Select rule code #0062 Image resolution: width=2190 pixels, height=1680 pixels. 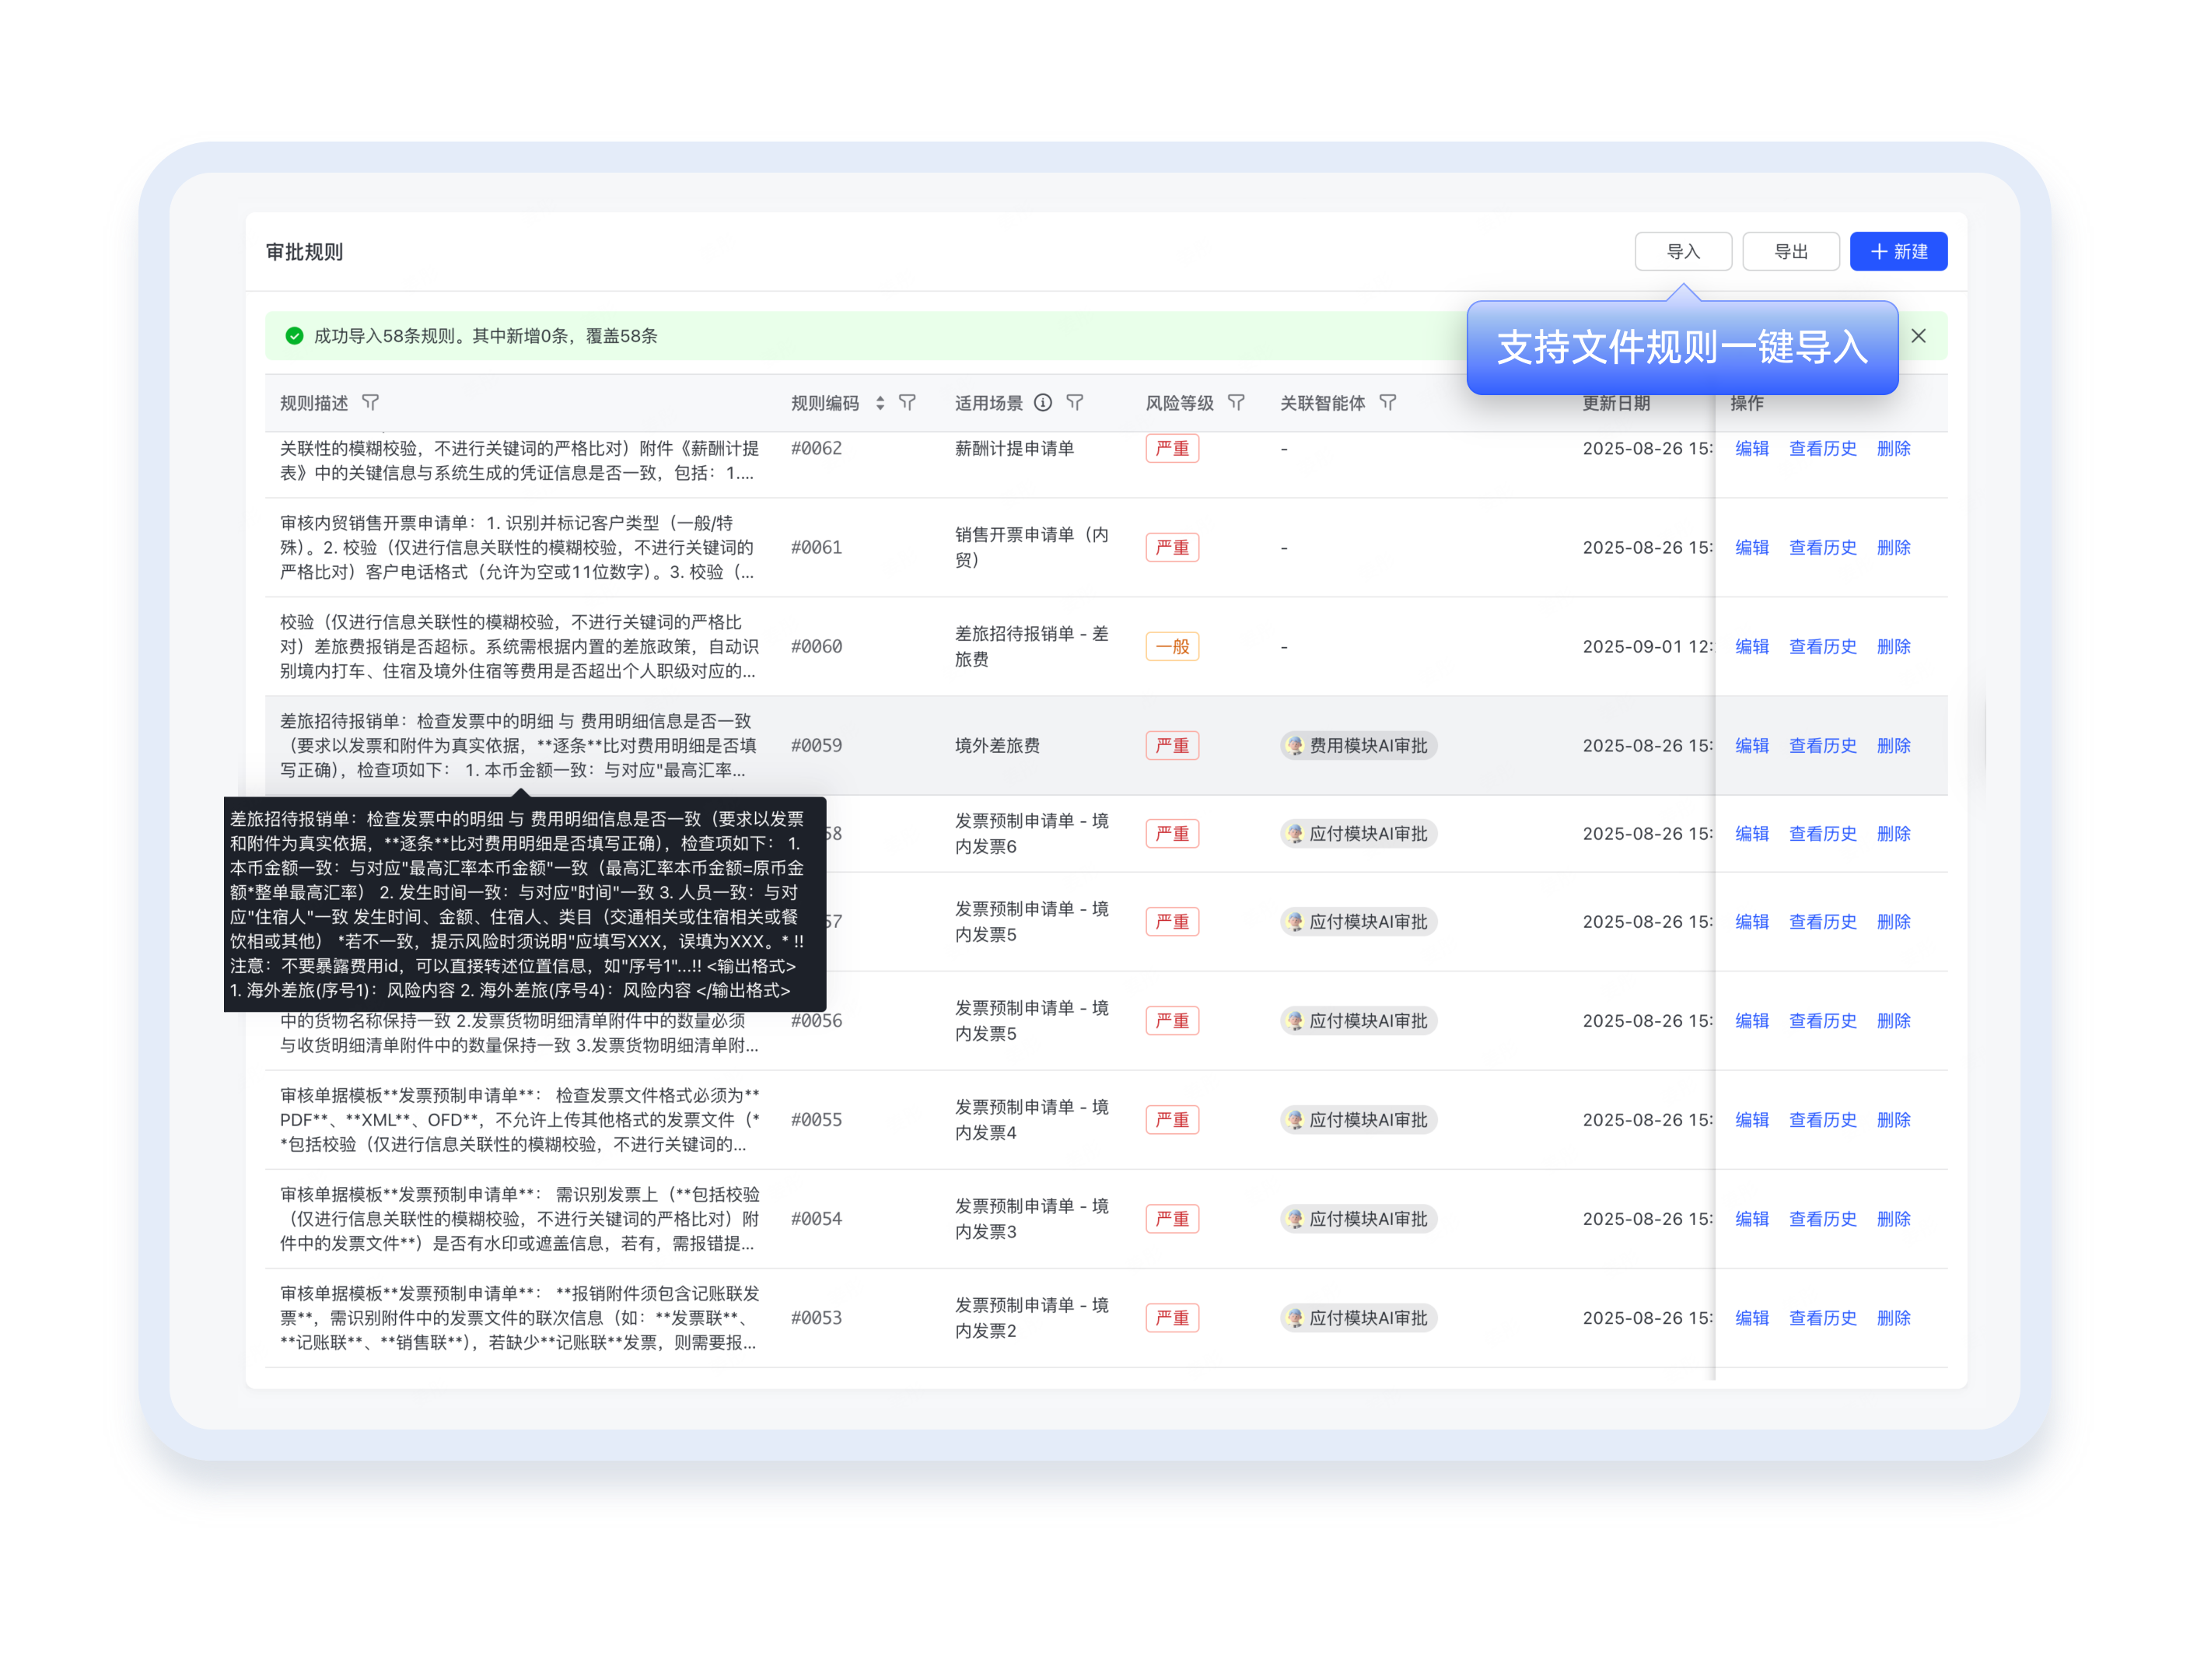816,448
